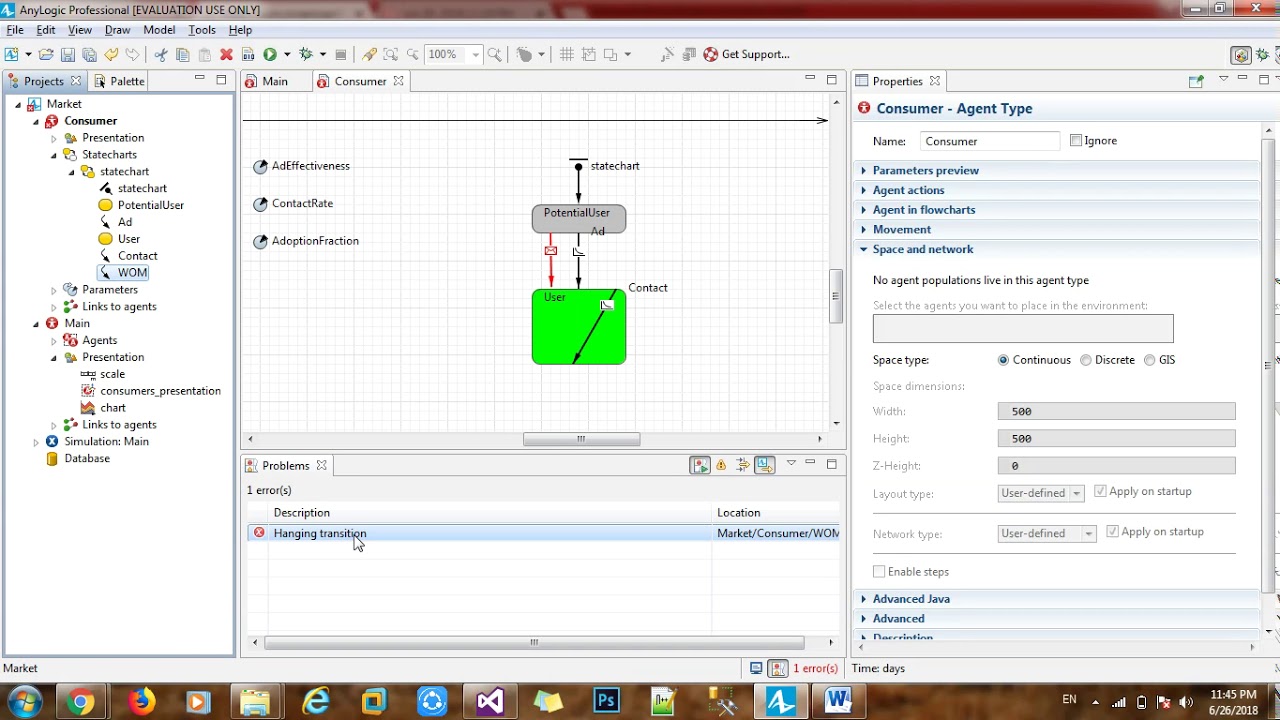Click the 1 error(s) status link

(815, 668)
